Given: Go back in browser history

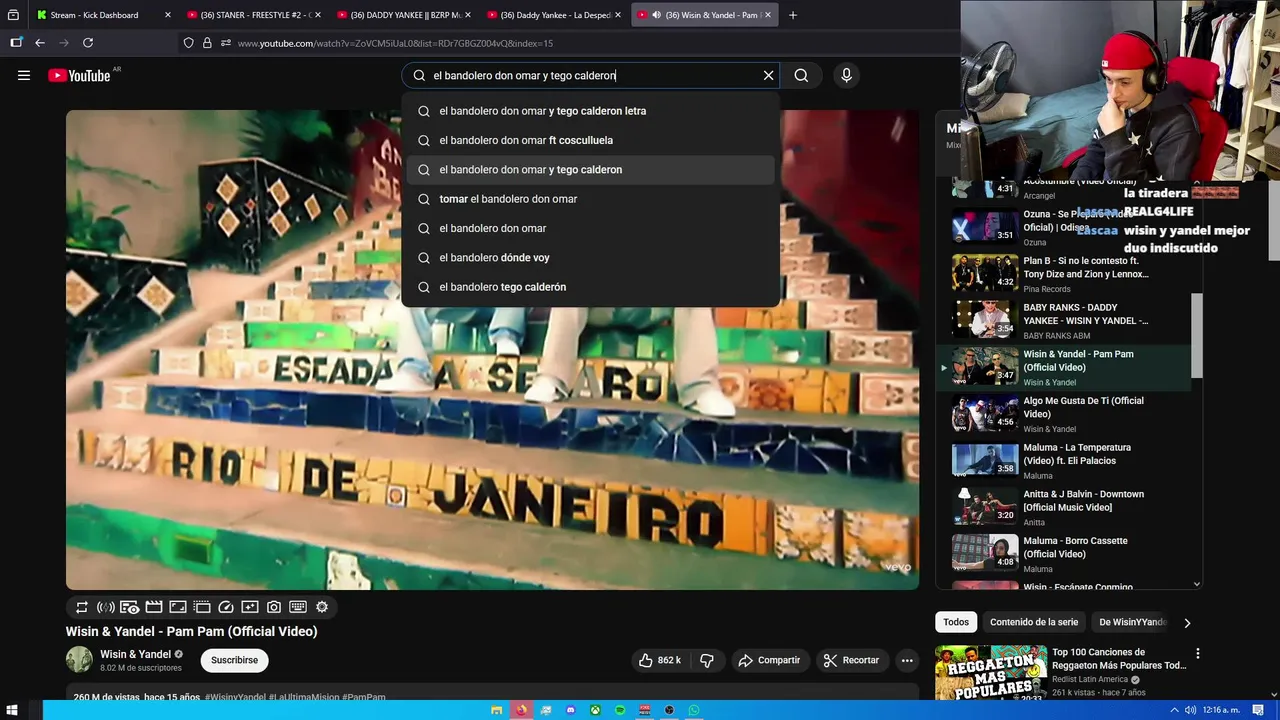Looking at the screenshot, I should tap(40, 43).
